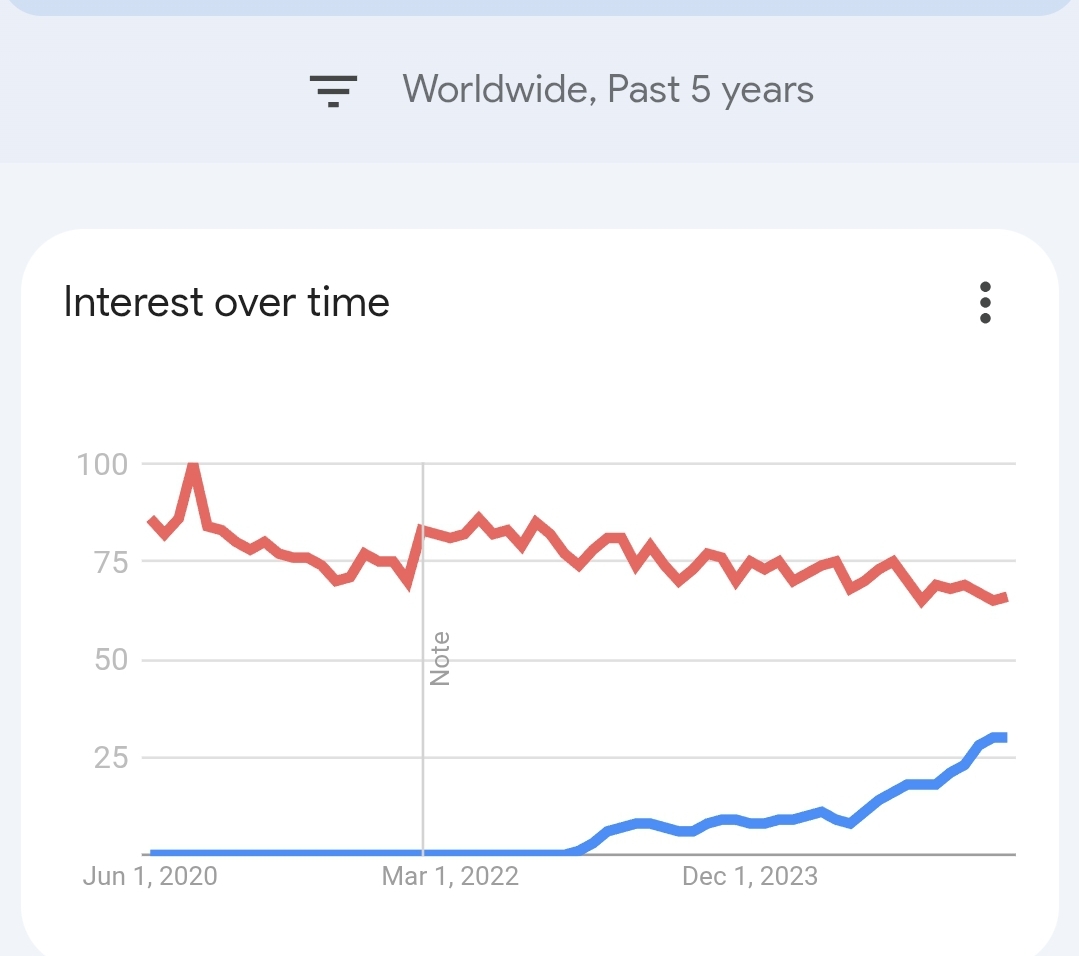1079x956 pixels.
Task: Select the red line's rightmost end point
Action: point(1004,598)
